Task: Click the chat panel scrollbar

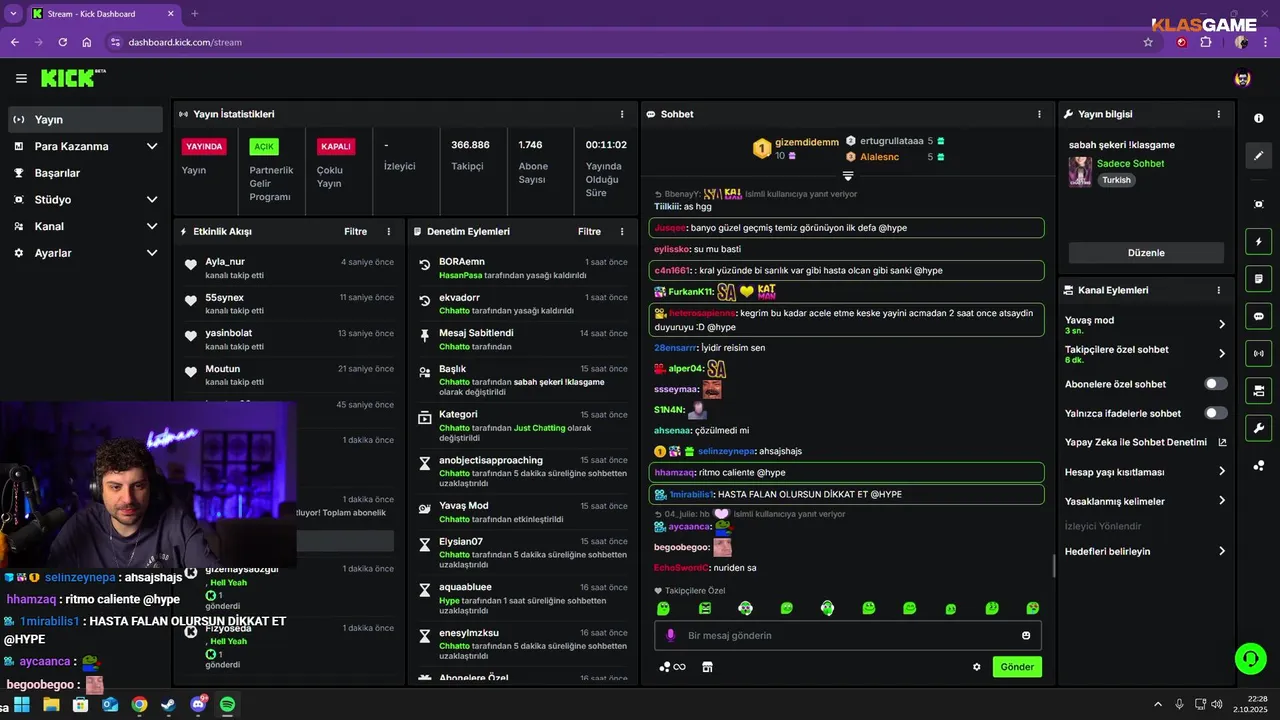Action: pos(1052,566)
